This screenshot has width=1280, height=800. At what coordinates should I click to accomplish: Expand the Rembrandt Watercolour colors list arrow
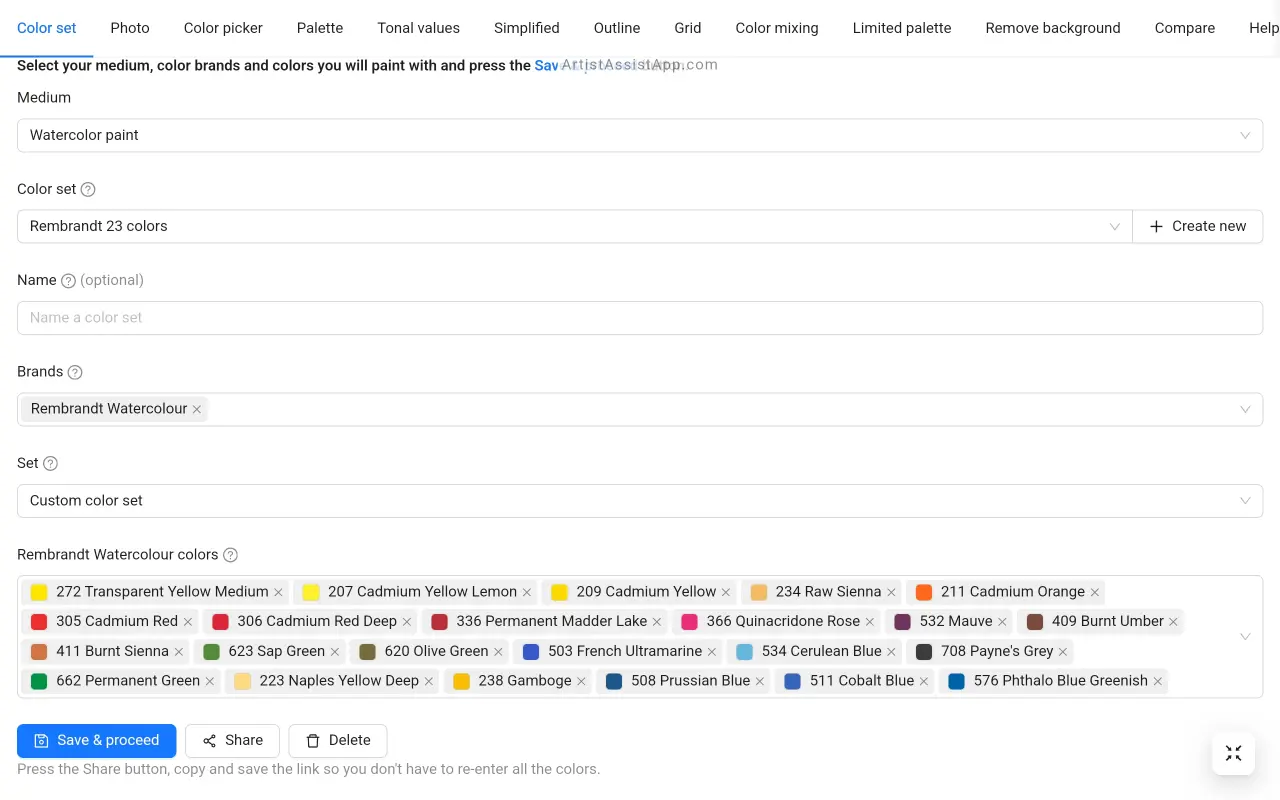tap(1245, 636)
